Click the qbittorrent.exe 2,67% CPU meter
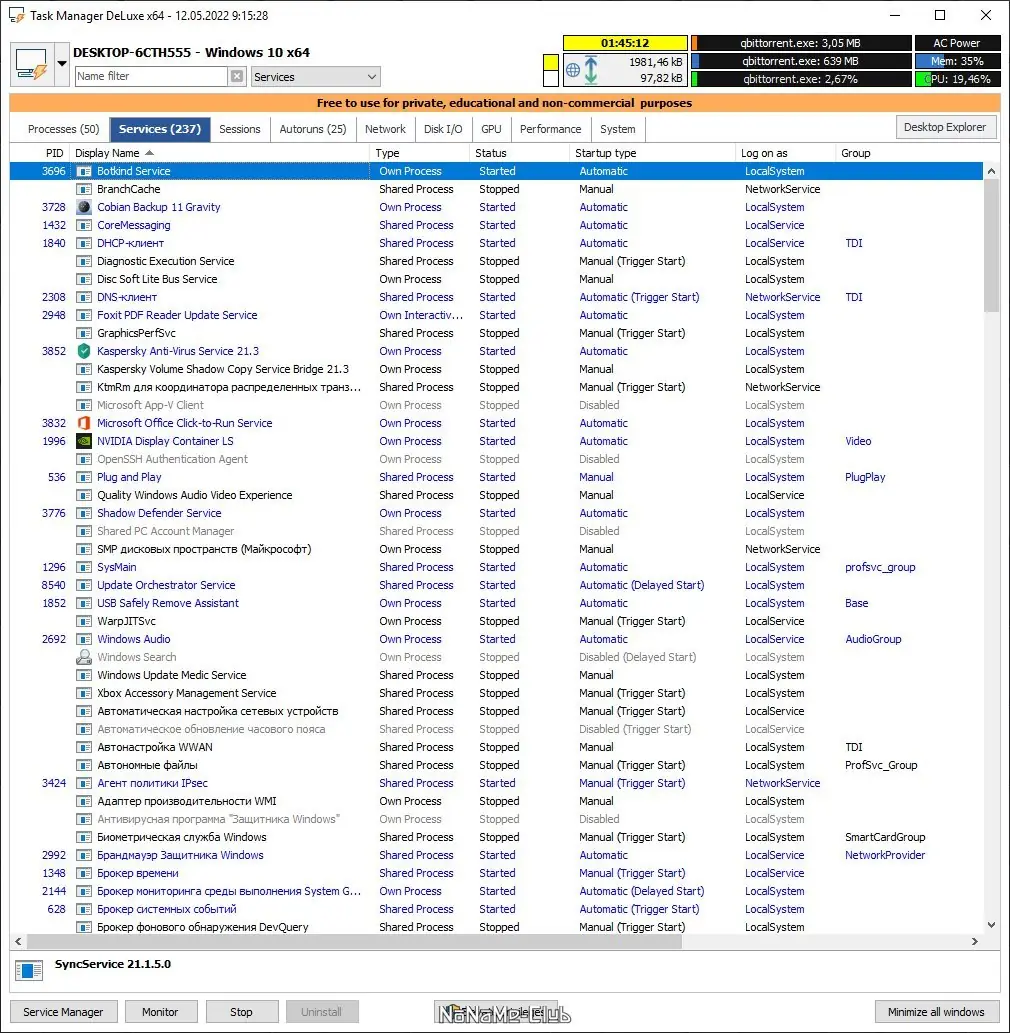 click(x=800, y=78)
